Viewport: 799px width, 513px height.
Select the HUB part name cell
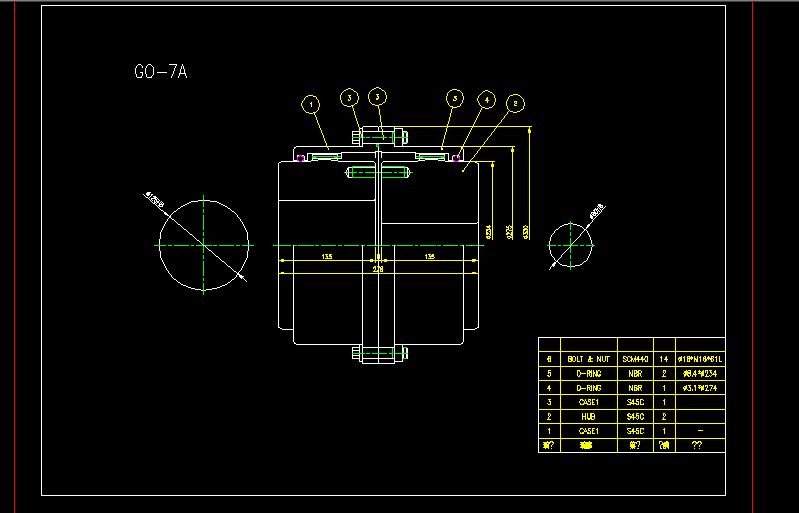589,416
